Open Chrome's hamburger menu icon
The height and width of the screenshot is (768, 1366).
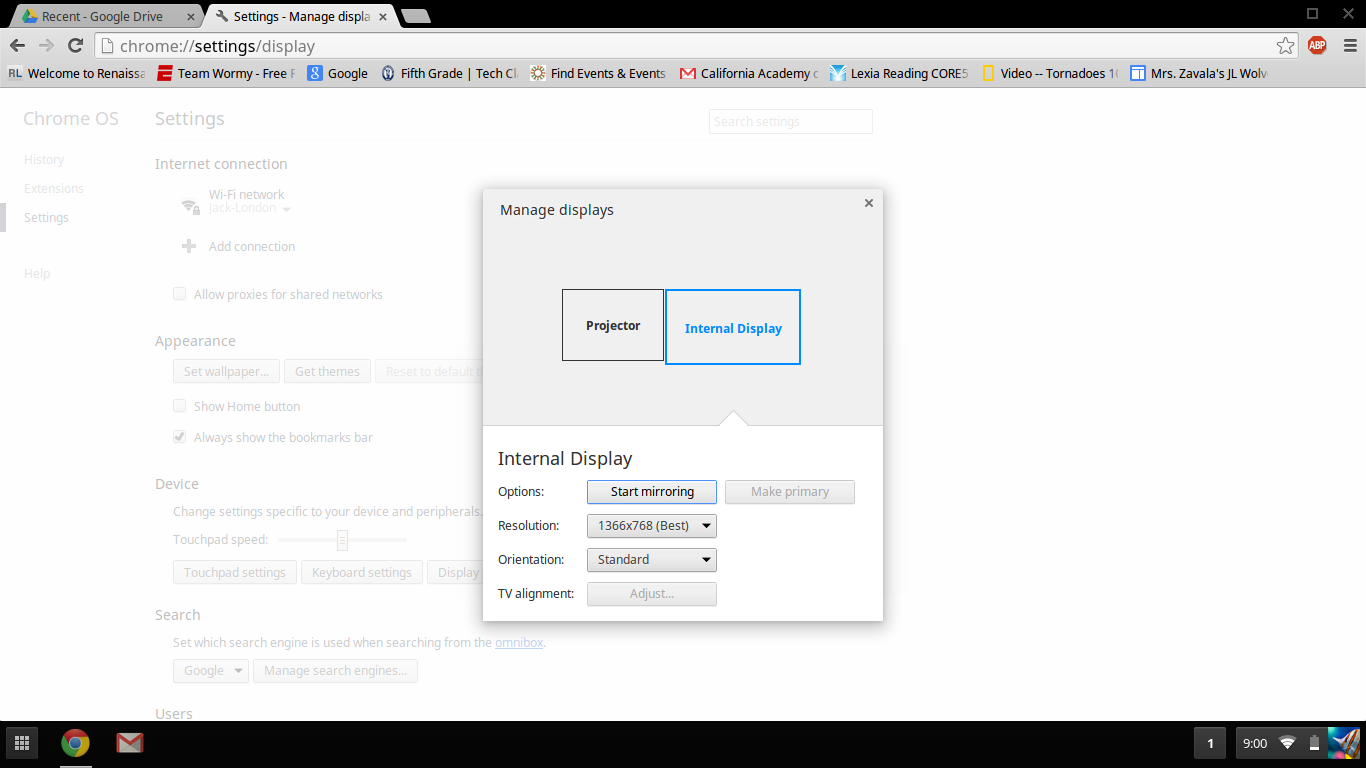1348,45
